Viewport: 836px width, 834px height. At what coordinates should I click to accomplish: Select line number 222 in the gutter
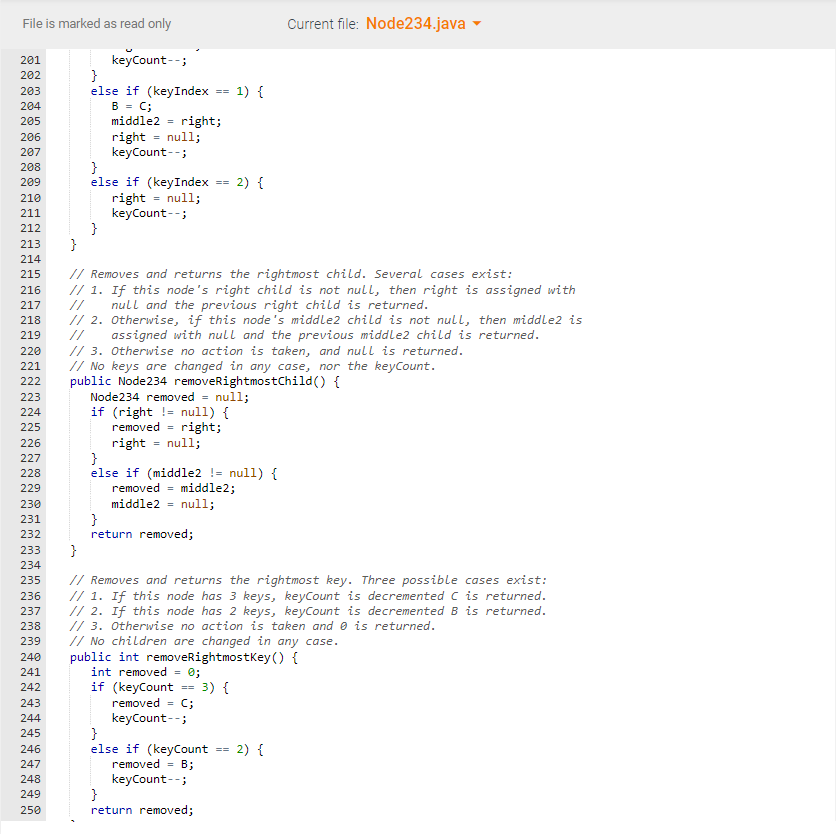point(30,381)
